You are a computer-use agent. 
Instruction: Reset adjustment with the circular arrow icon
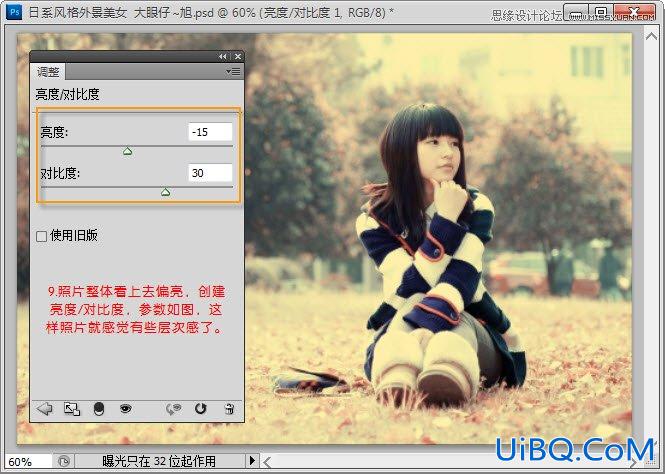[200, 409]
